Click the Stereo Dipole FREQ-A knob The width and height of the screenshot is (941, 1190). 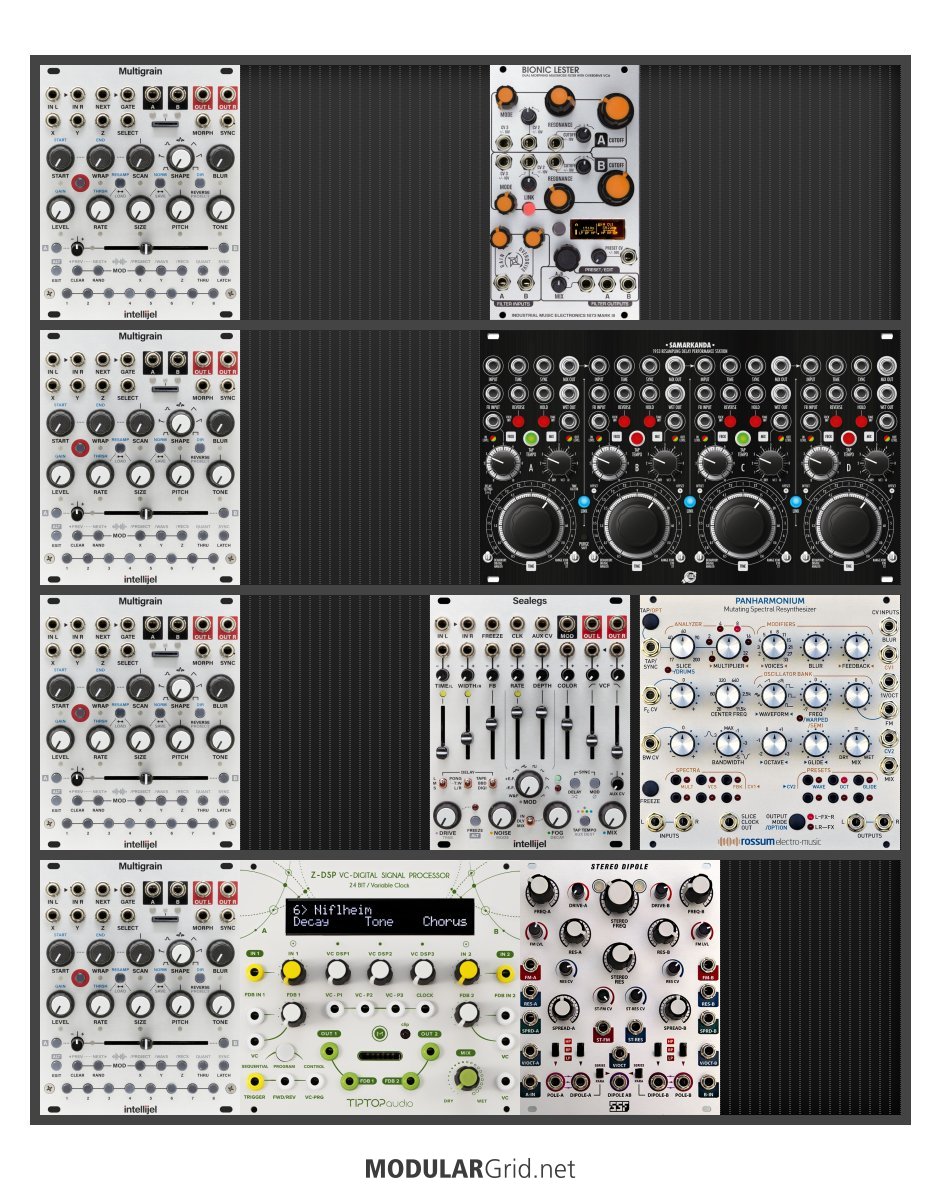(x=541, y=890)
